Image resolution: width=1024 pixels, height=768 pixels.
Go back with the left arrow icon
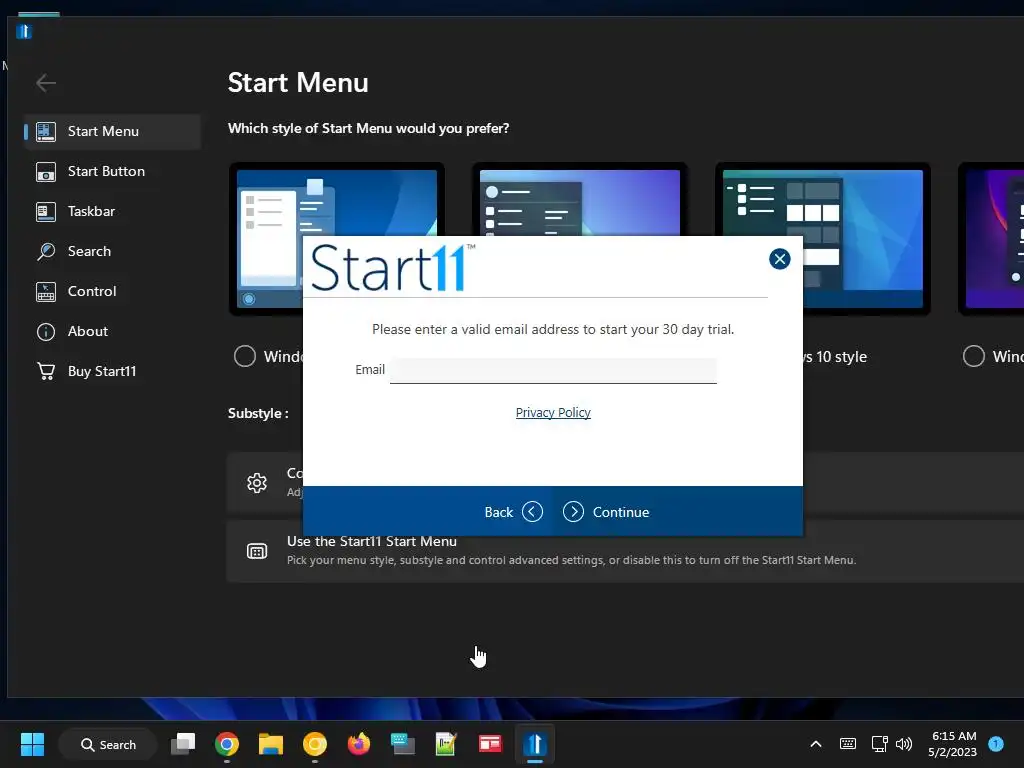tap(46, 83)
